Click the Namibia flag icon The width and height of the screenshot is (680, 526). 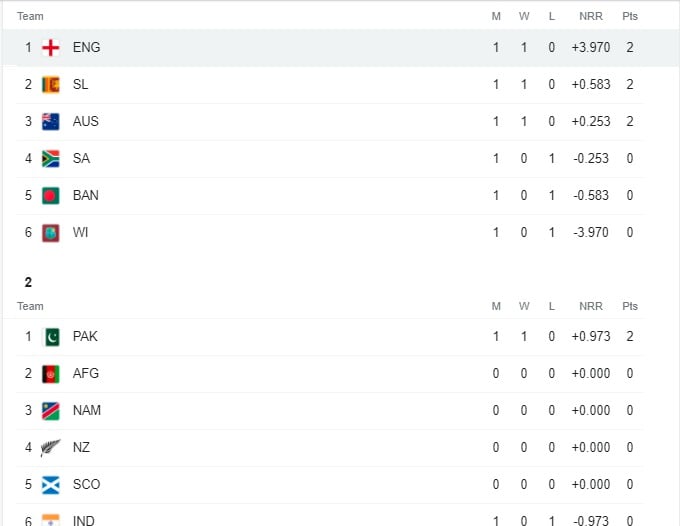51,411
